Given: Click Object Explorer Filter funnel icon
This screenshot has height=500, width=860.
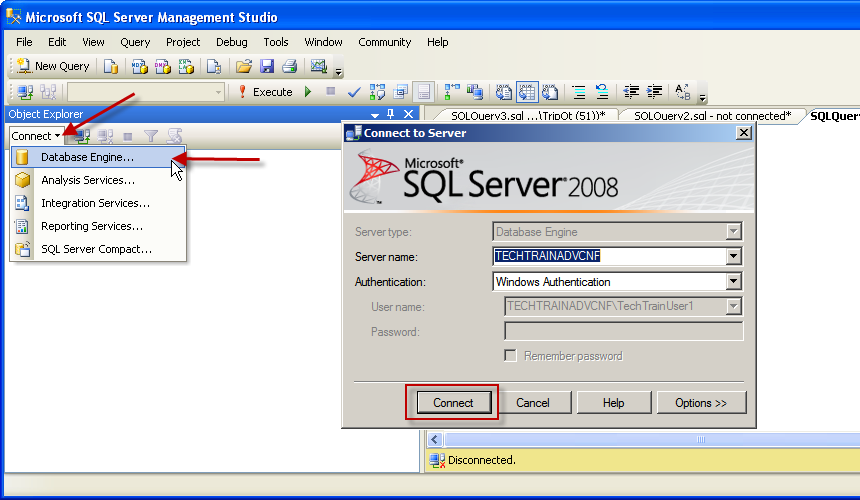Looking at the screenshot, I should click(x=151, y=136).
